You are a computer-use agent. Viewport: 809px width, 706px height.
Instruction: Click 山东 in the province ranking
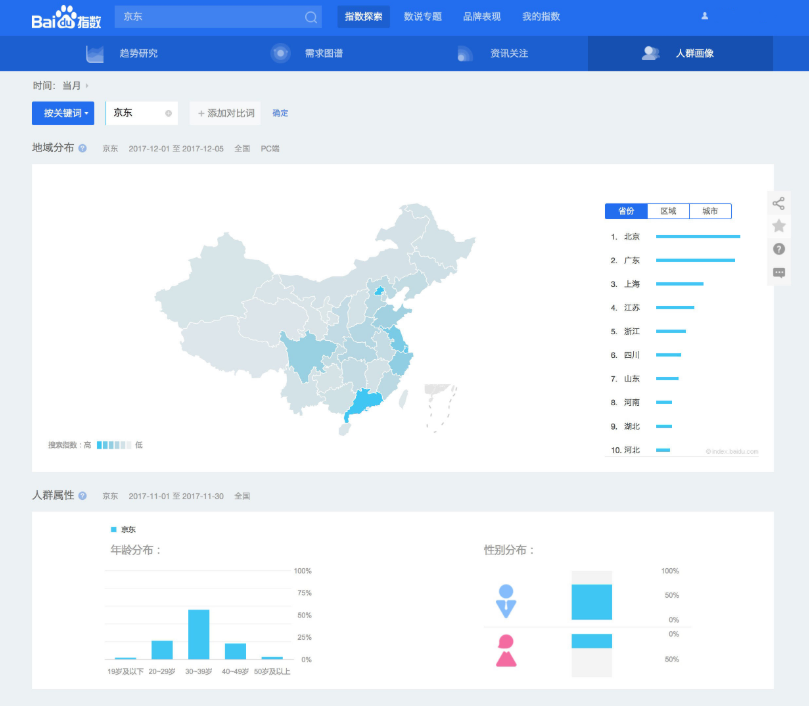632,379
